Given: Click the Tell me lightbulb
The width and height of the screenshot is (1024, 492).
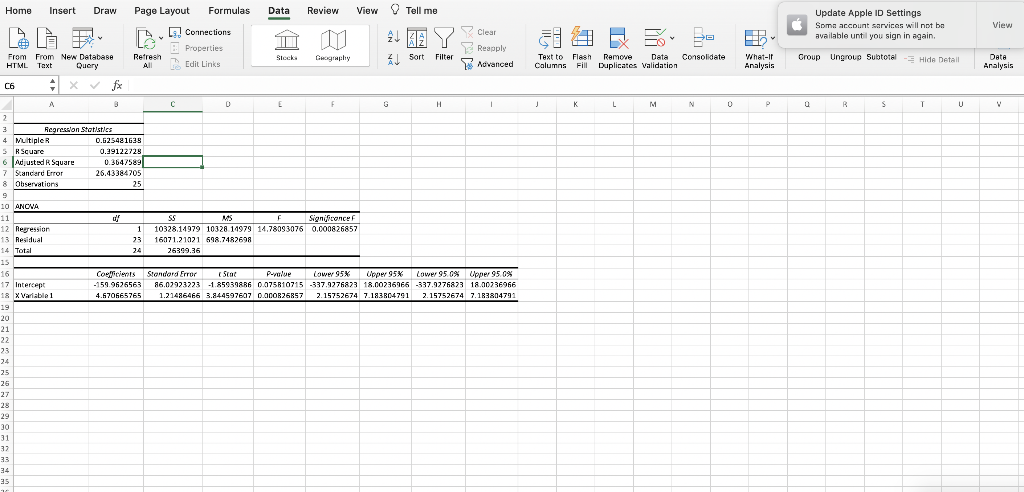Looking at the screenshot, I should 394,9.
